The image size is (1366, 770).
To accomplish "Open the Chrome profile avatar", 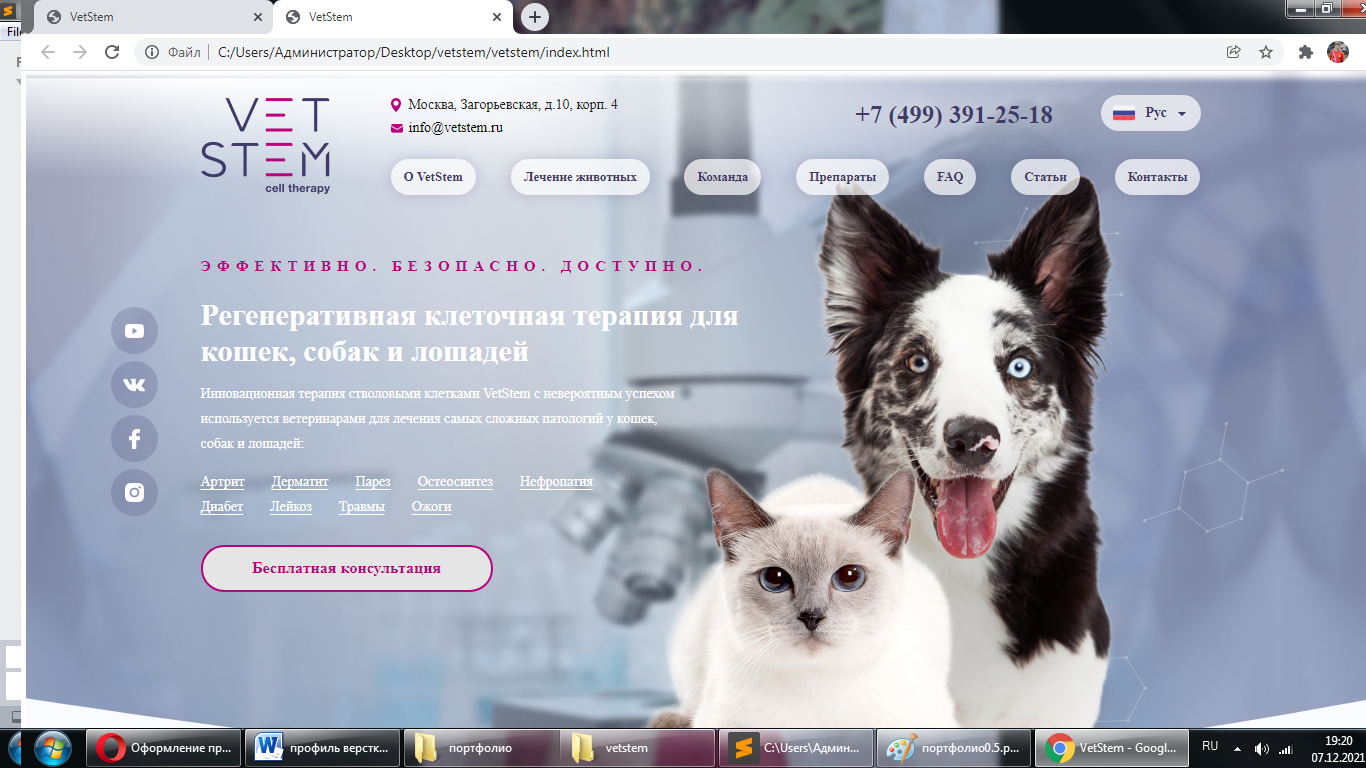I will coord(1338,52).
